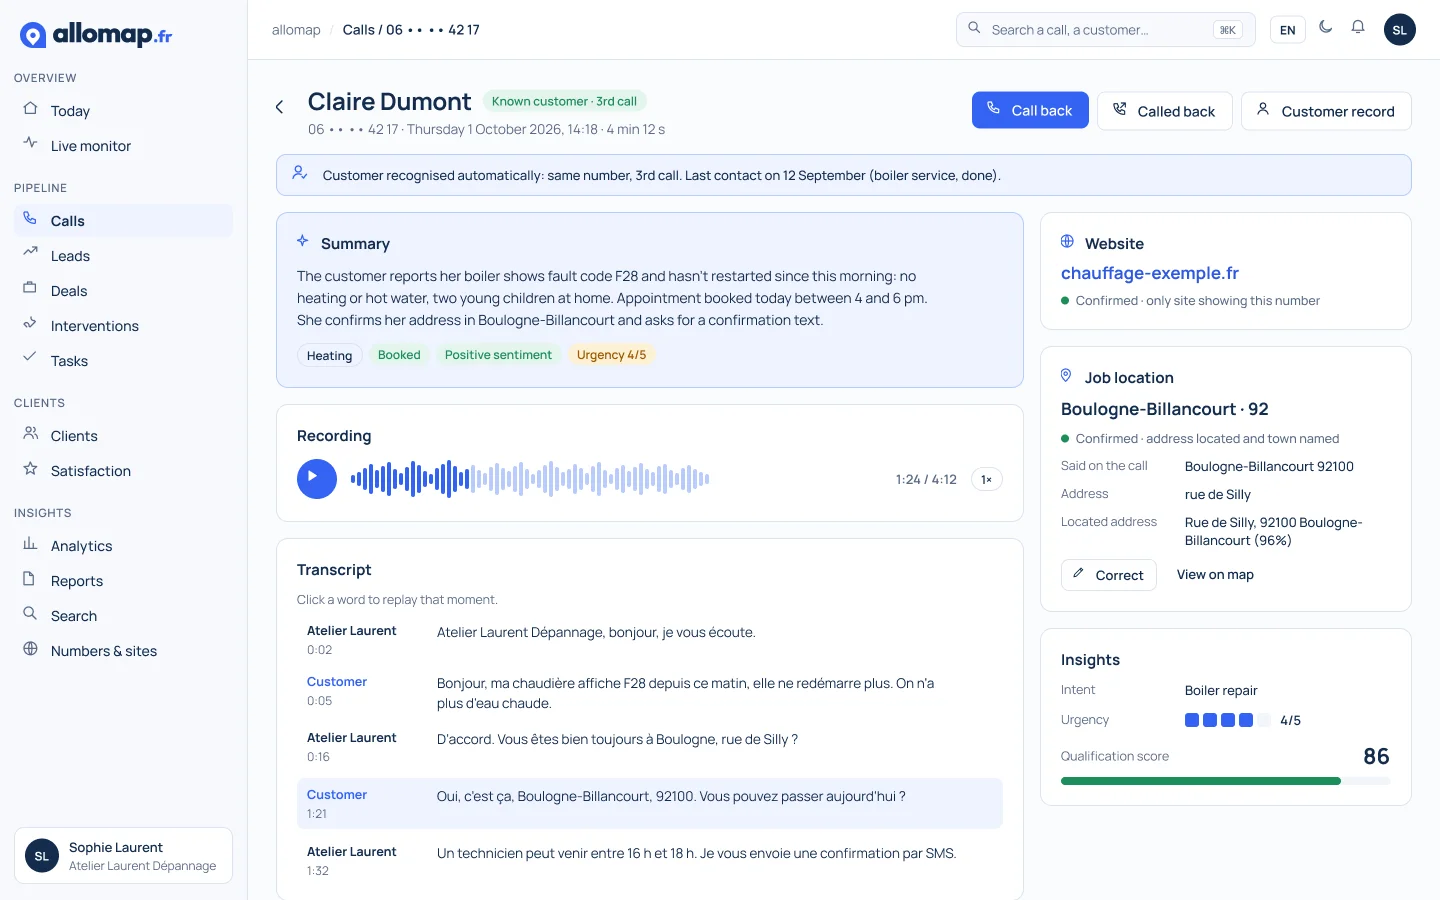Screen dimensions: 1440x900
Task: Change playback speed with the 1× button
Action: [986, 479]
